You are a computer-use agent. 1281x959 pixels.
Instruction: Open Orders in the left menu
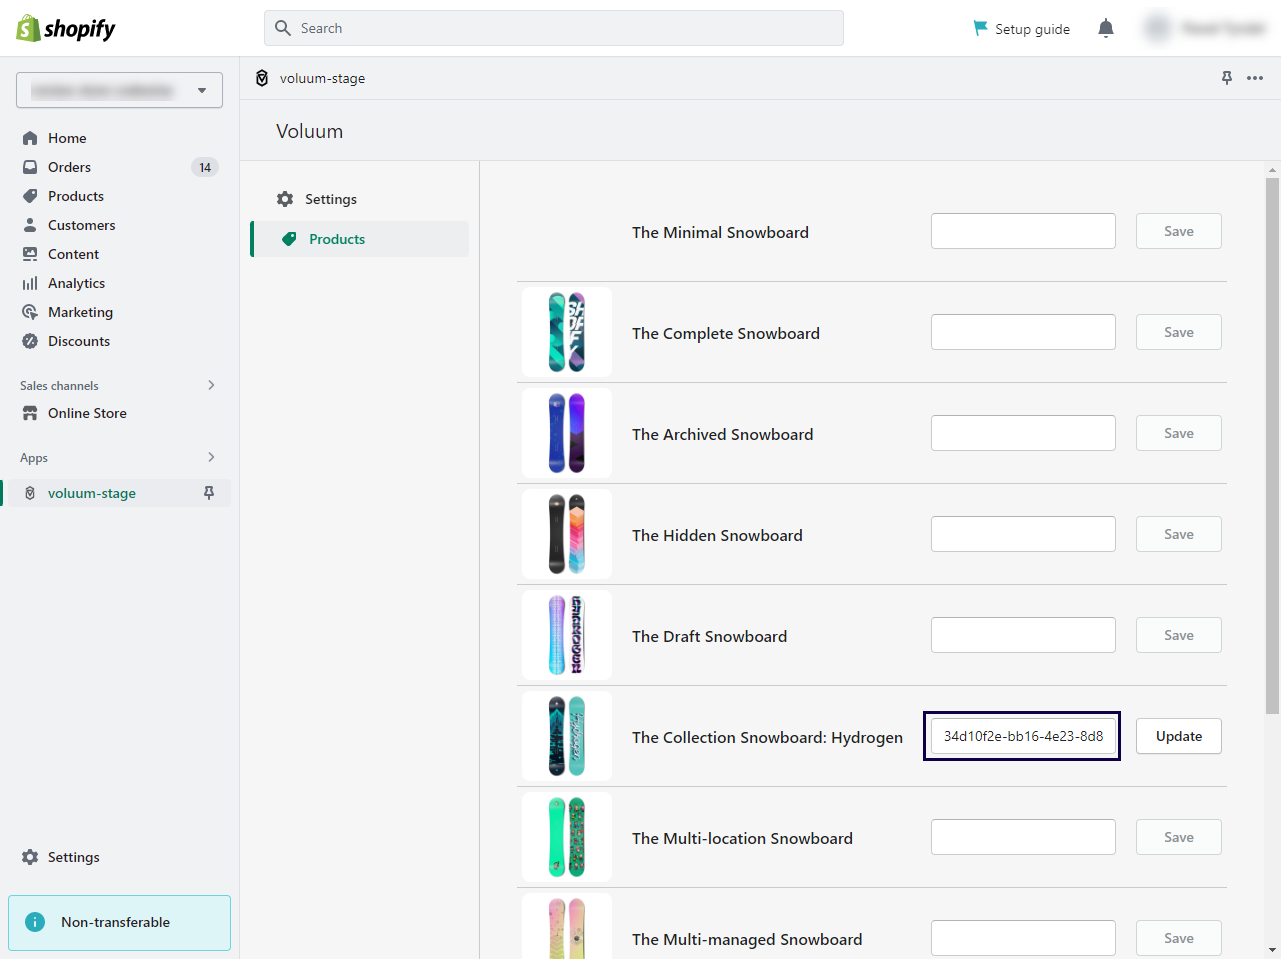(x=69, y=167)
